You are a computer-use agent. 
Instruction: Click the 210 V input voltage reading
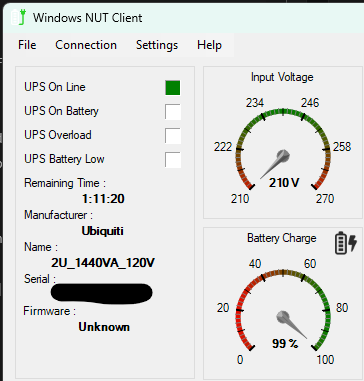[x=284, y=182]
